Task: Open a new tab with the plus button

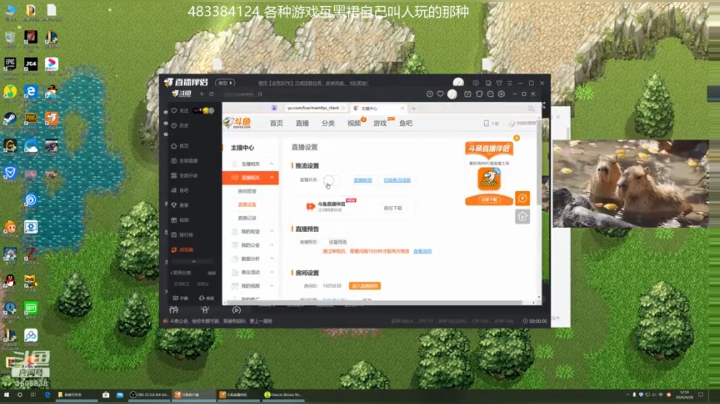Action: tap(413, 108)
